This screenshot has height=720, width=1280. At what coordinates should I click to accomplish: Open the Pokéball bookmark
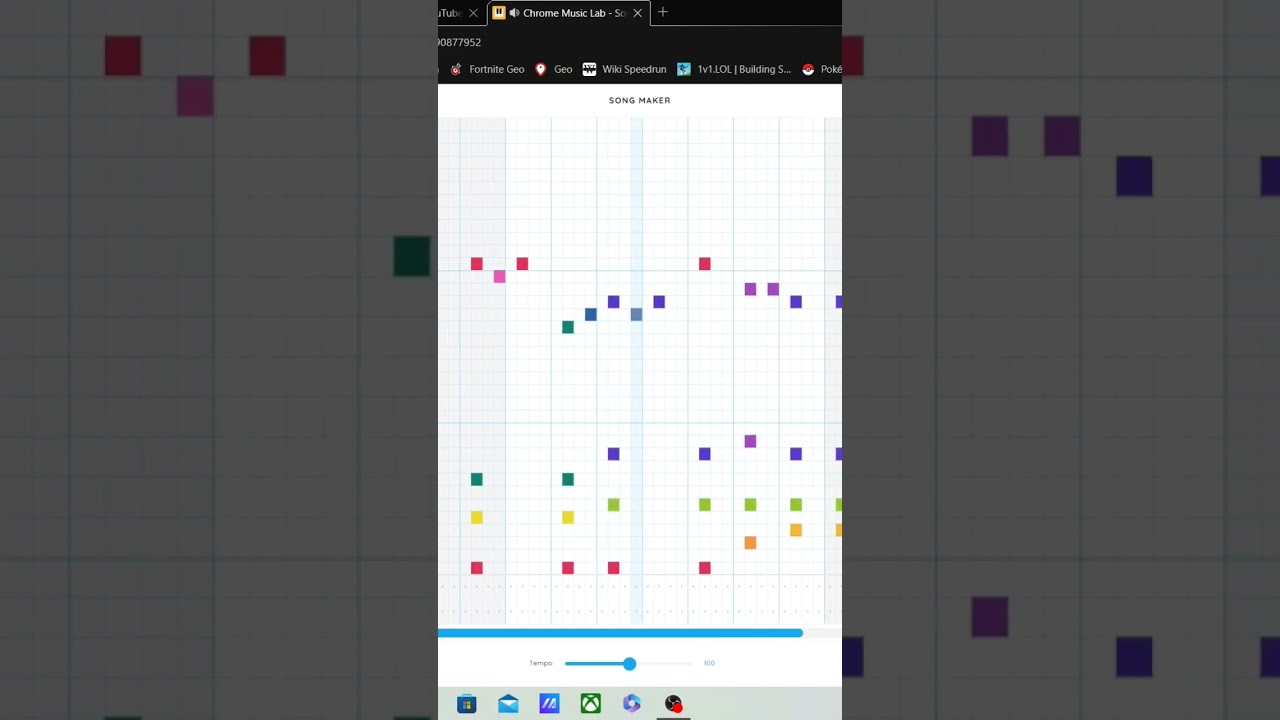[821, 69]
